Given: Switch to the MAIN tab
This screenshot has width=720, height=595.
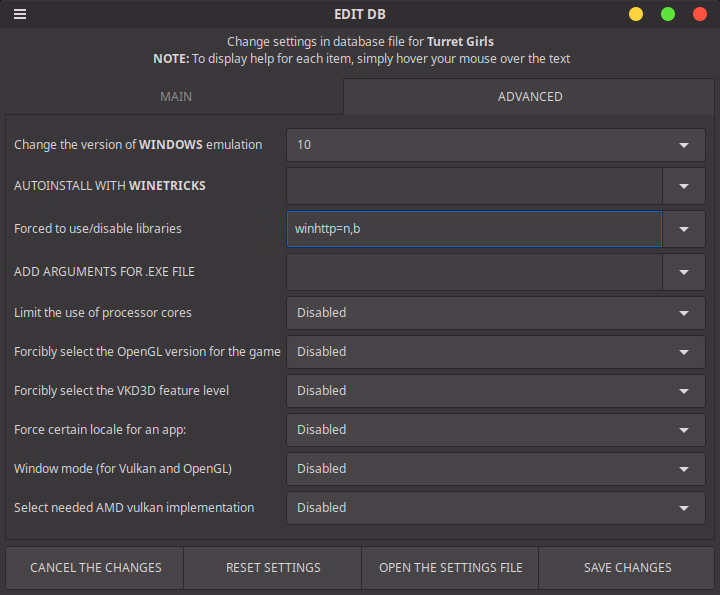Looking at the screenshot, I should (x=176, y=97).
